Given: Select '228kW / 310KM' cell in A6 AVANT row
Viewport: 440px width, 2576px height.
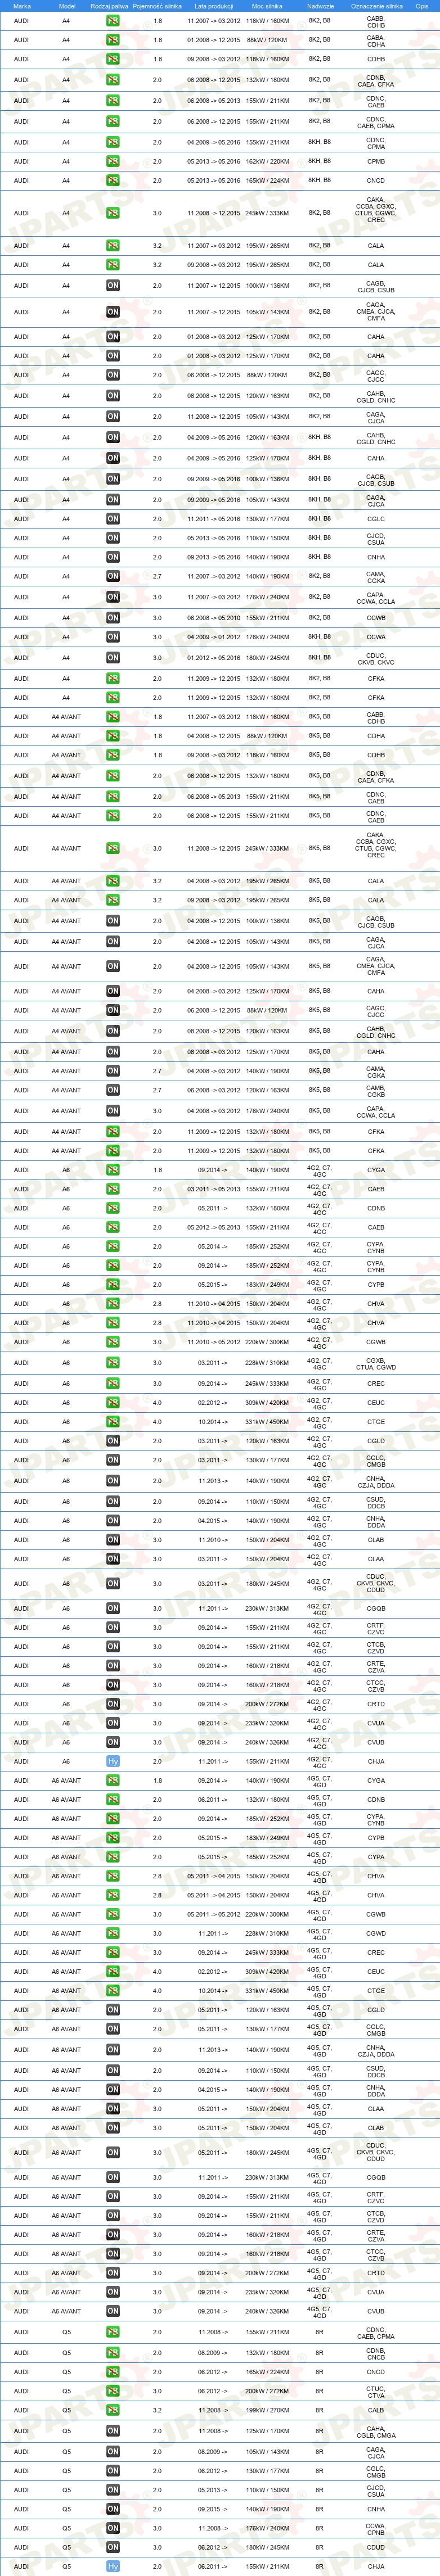Looking at the screenshot, I should tap(267, 1934).
